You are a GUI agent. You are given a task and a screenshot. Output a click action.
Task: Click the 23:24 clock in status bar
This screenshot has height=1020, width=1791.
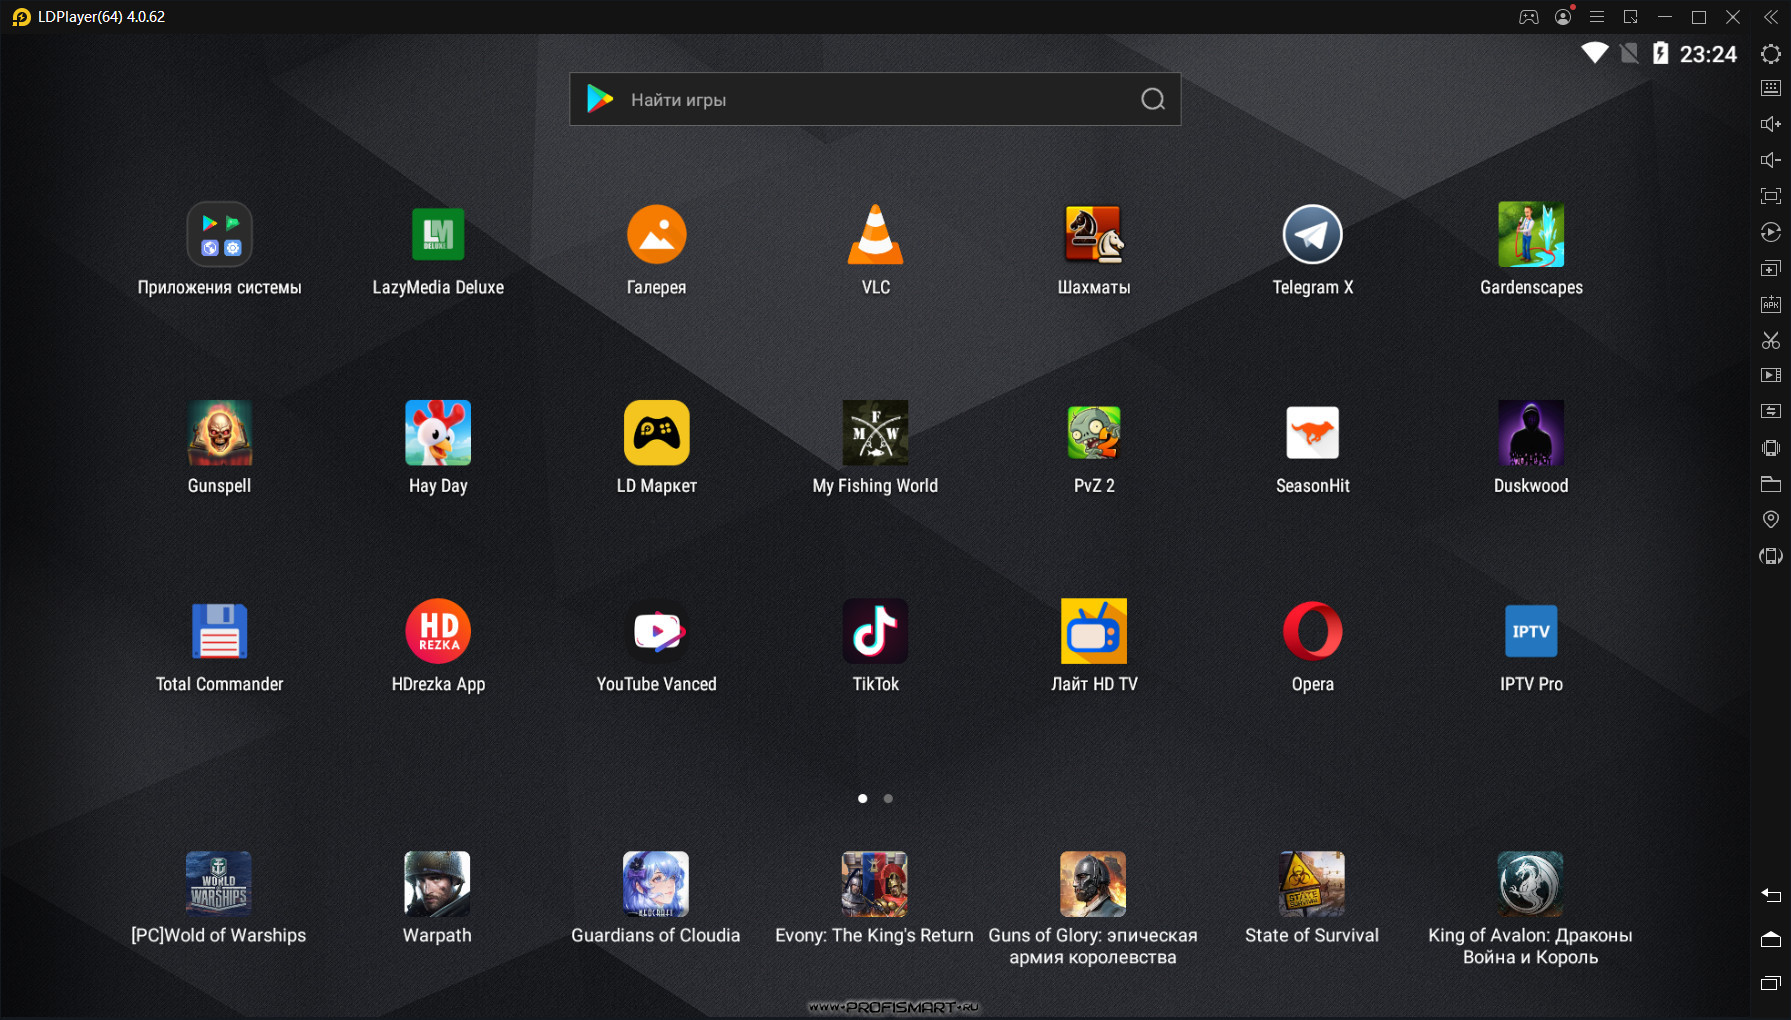pos(1708,54)
